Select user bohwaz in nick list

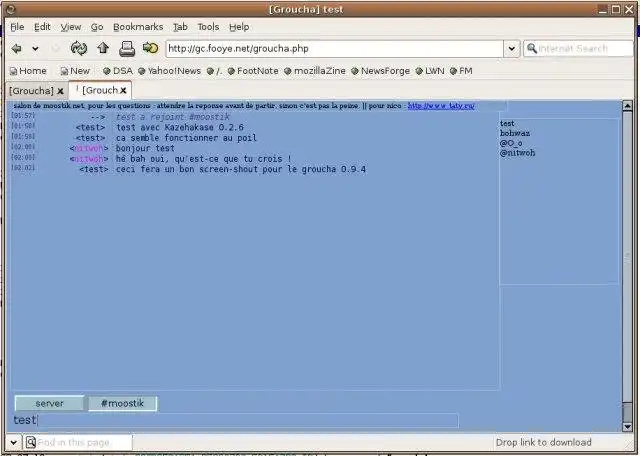point(515,133)
